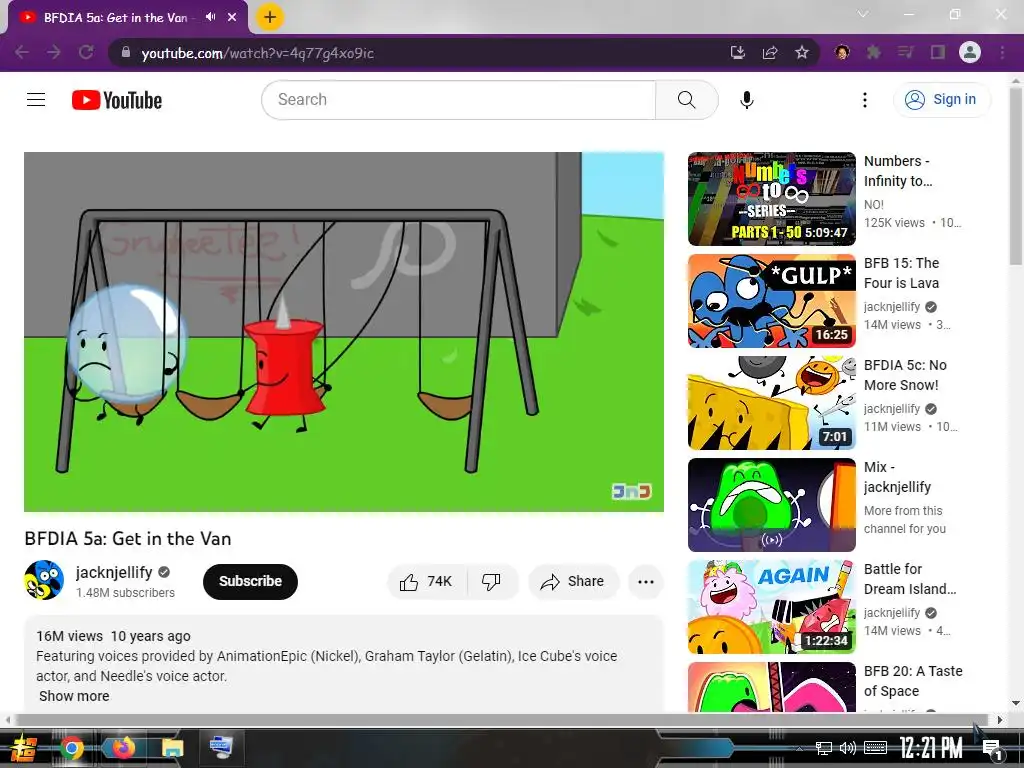Open network status tray icon

point(824,748)
